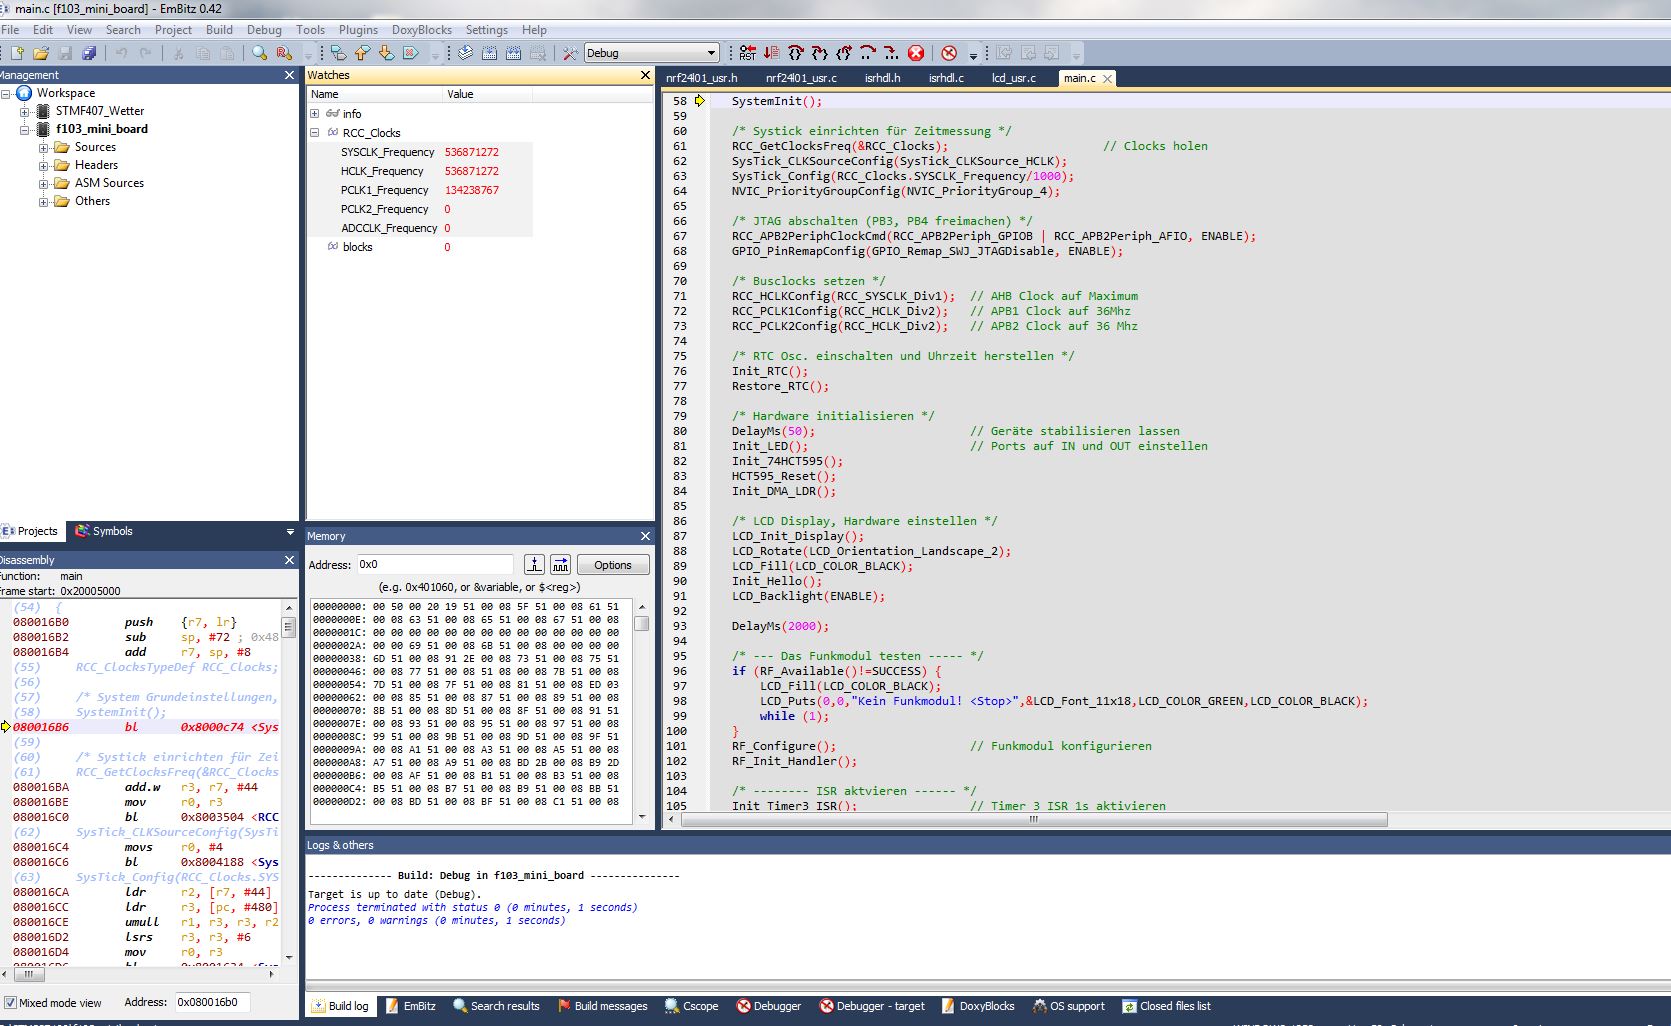Click the red stop debugger icon
Image resolution: width=1671 pixels, height=1026 pixels.
pos(915,53)
